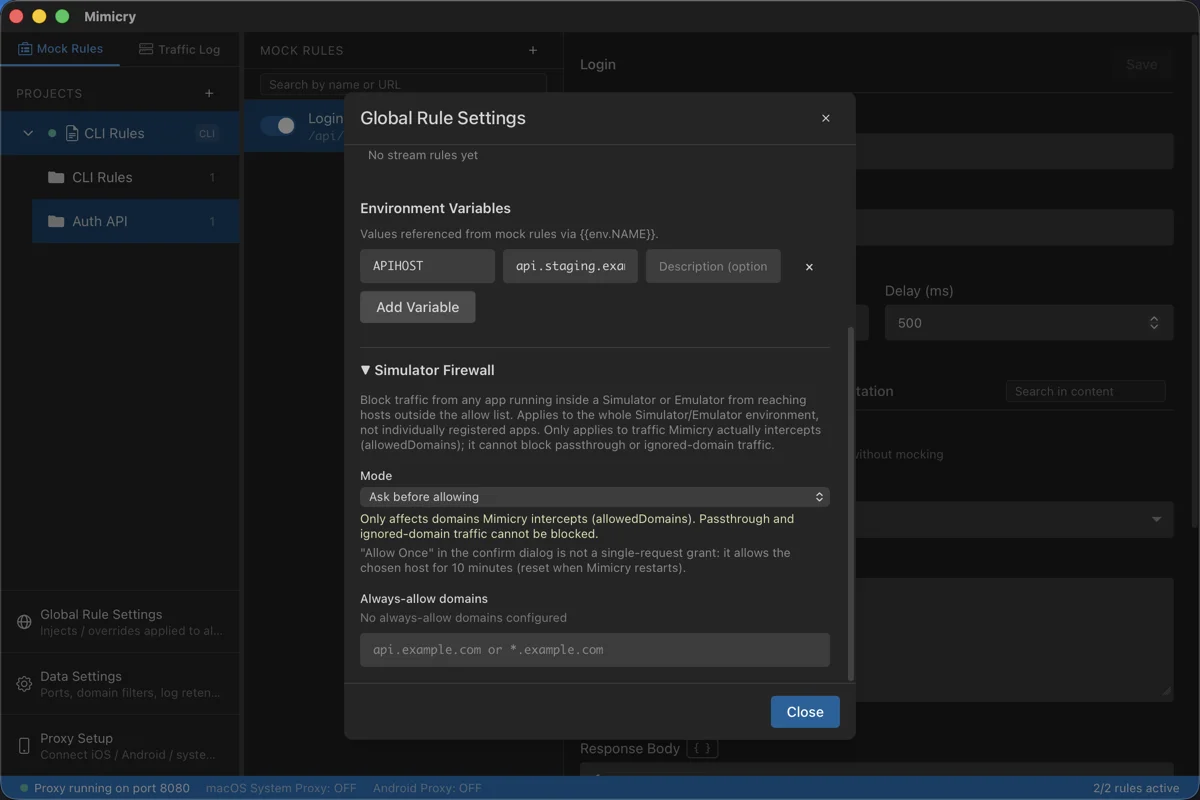The image size is (1200, 800).
Task: Add a new mock rule with plus icon
Action: click(x=533, y=50)
